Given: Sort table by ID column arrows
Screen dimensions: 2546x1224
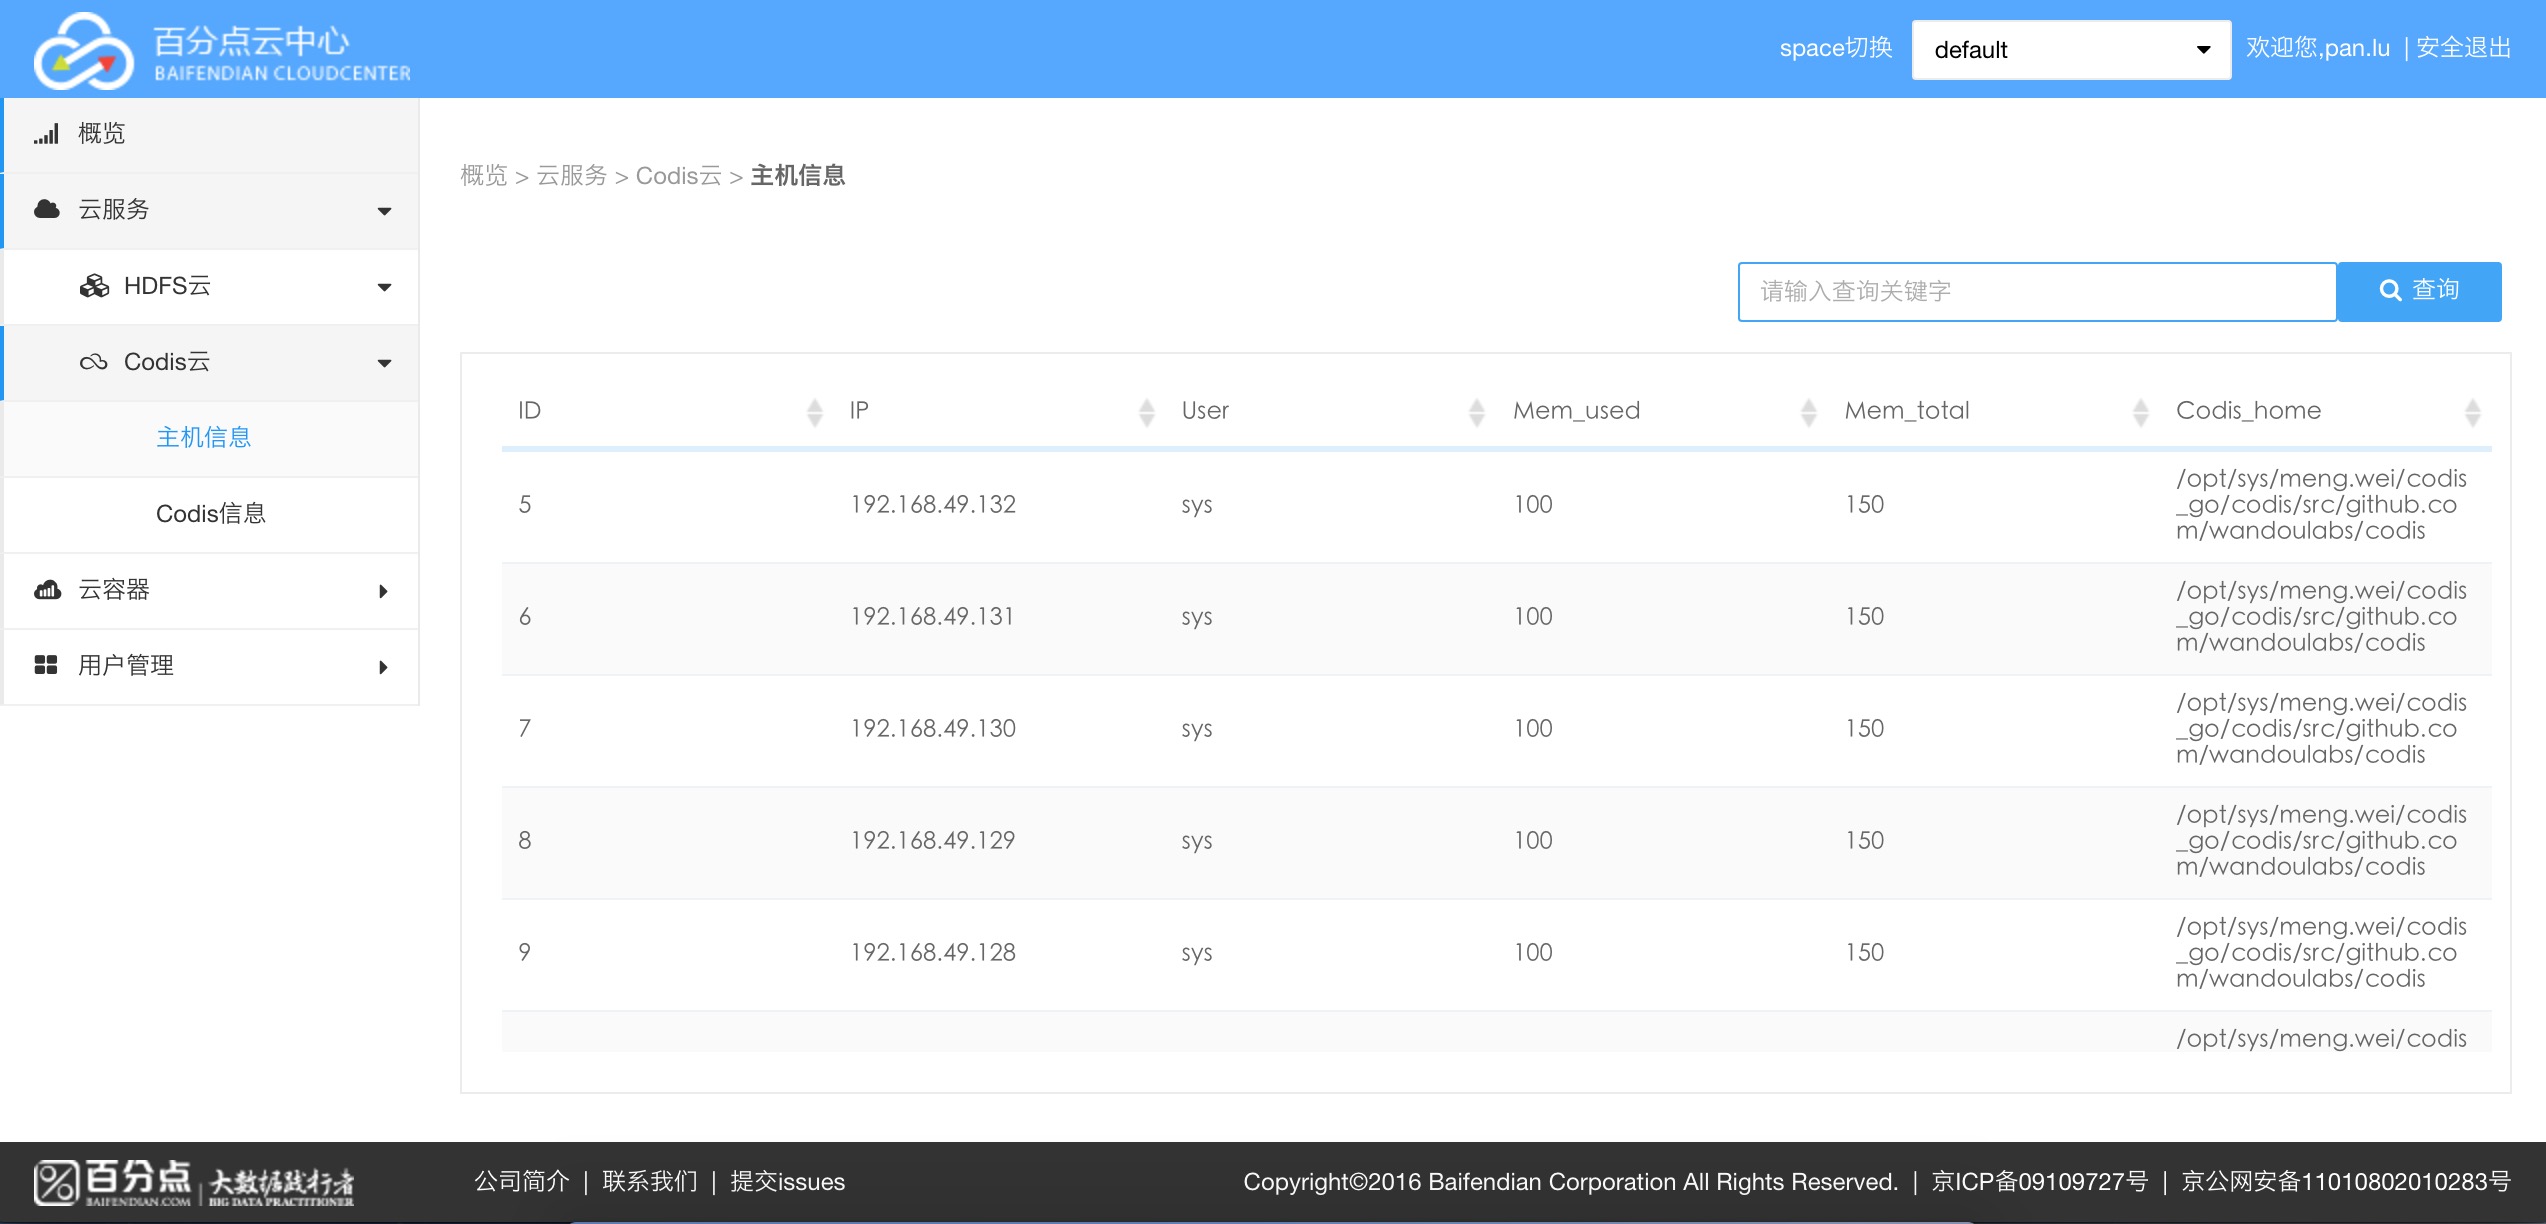Looking at the screenshot, I should click(814, 412).
